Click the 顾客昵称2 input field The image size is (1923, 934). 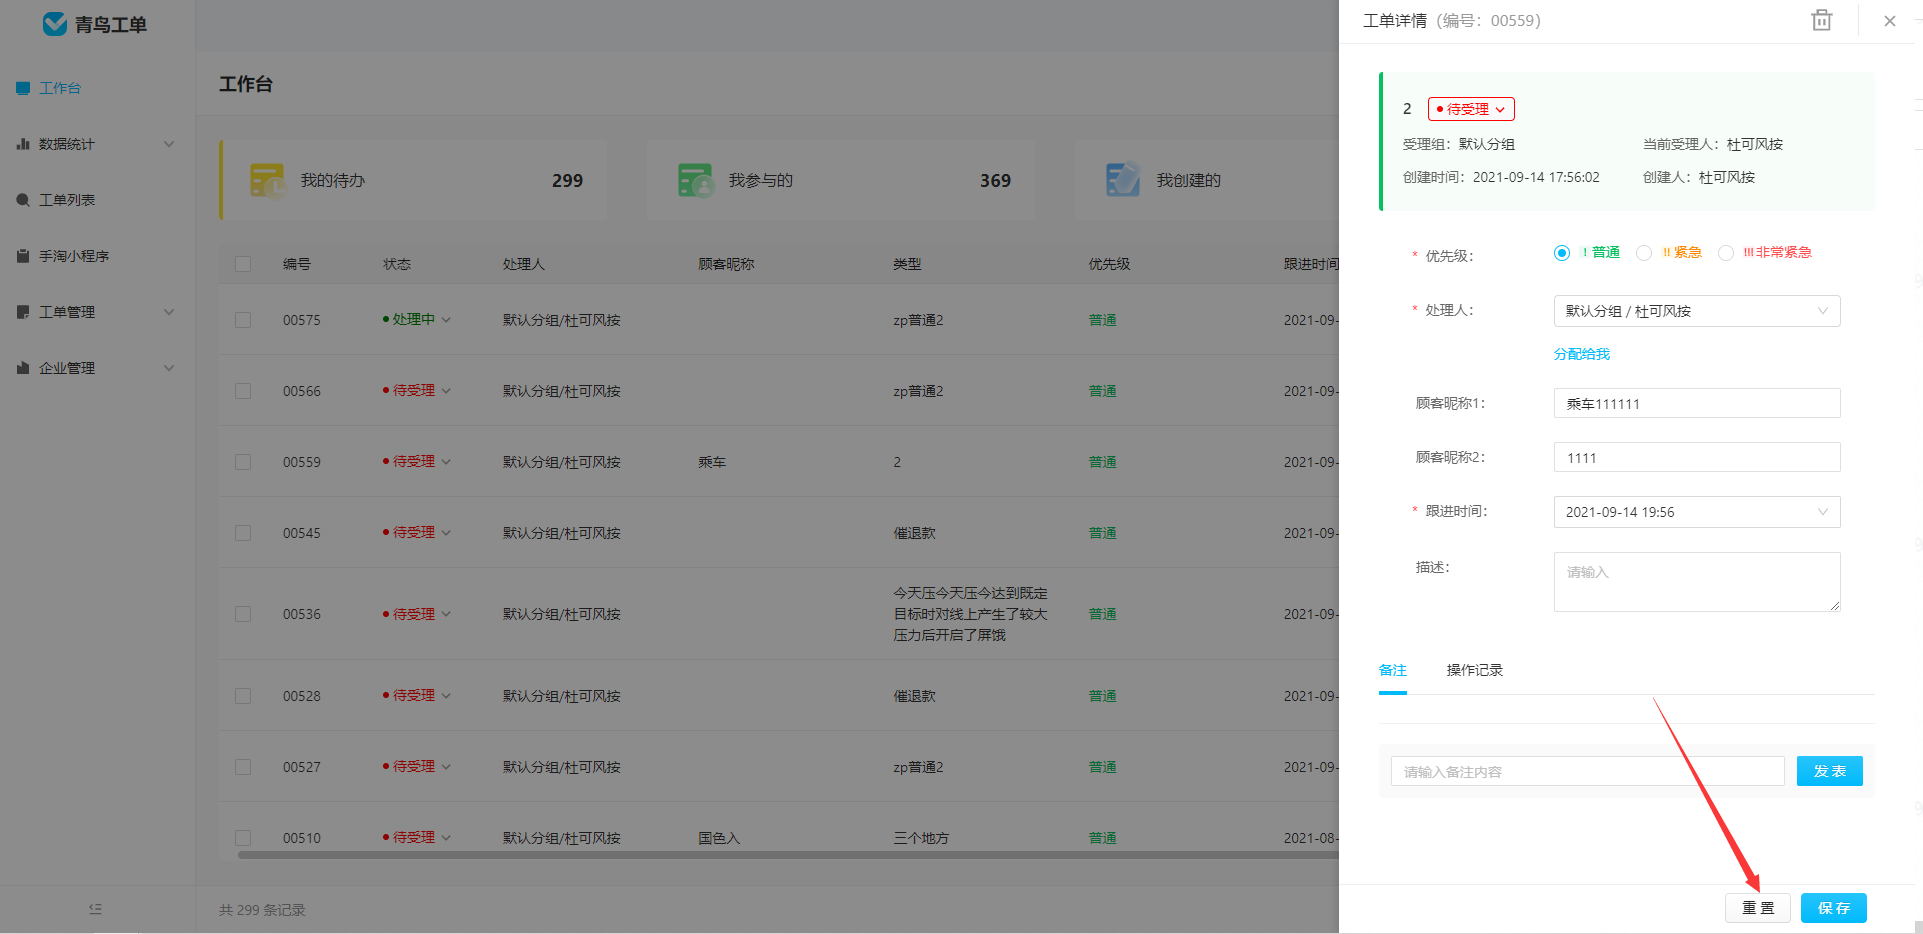tap(1697, 457)
